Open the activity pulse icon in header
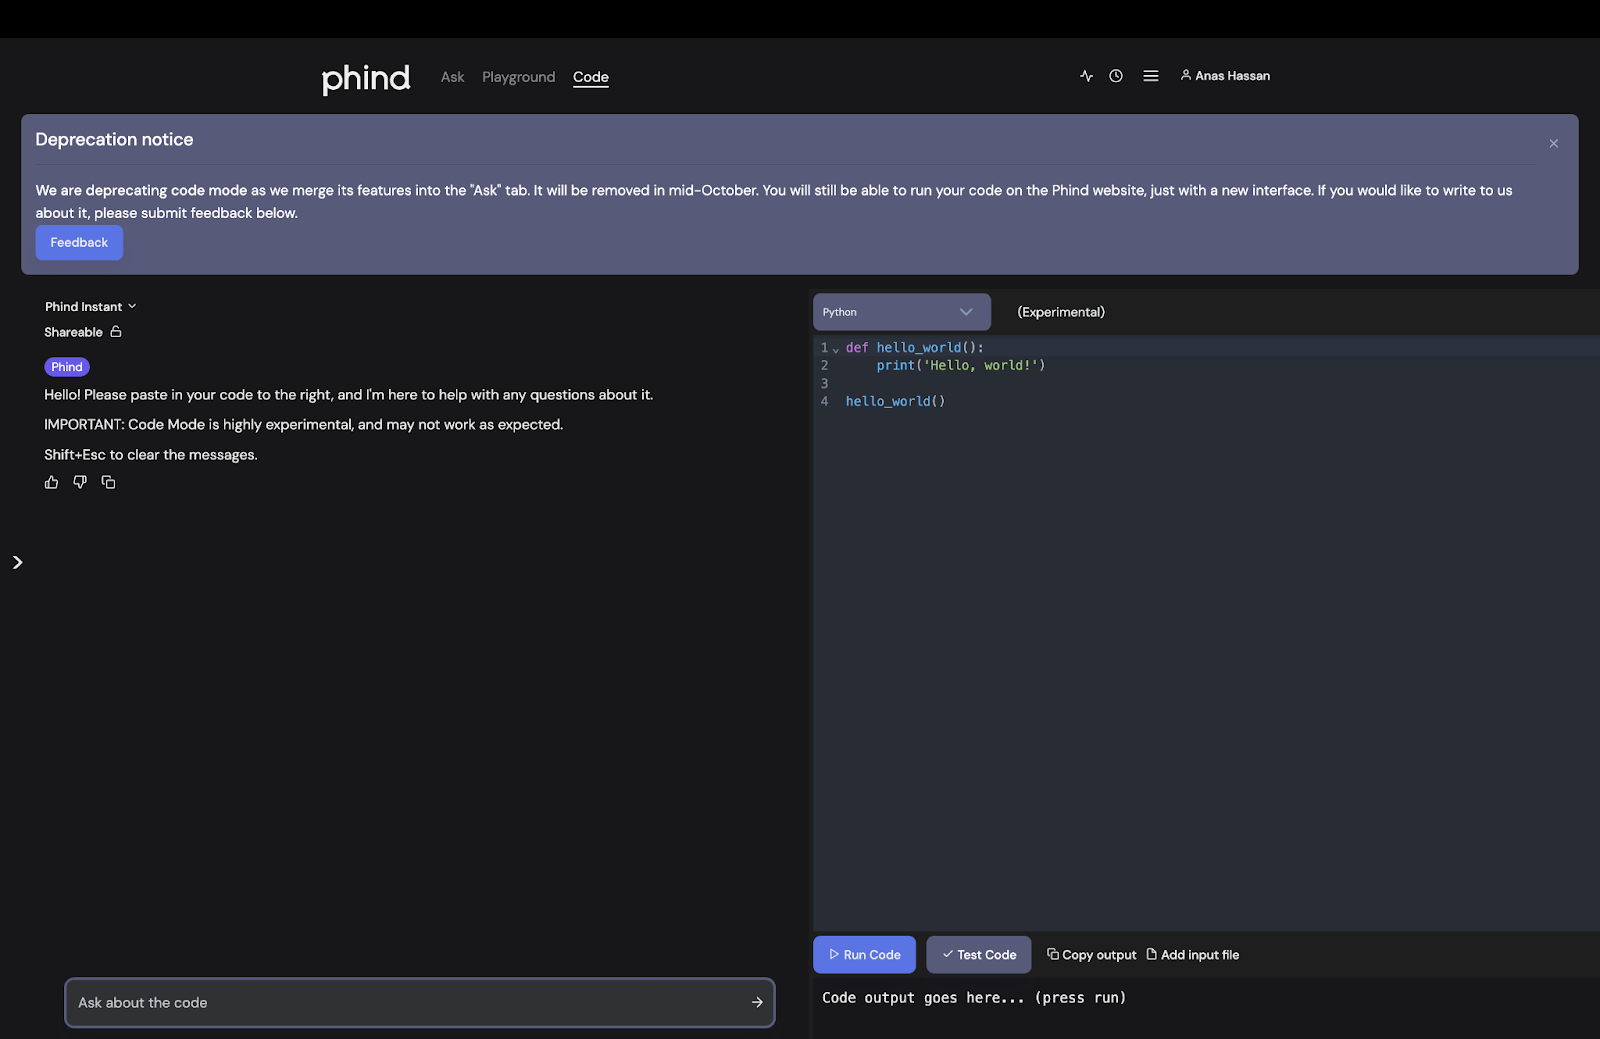1600x1039 pixels. (x=1086, y=76)
